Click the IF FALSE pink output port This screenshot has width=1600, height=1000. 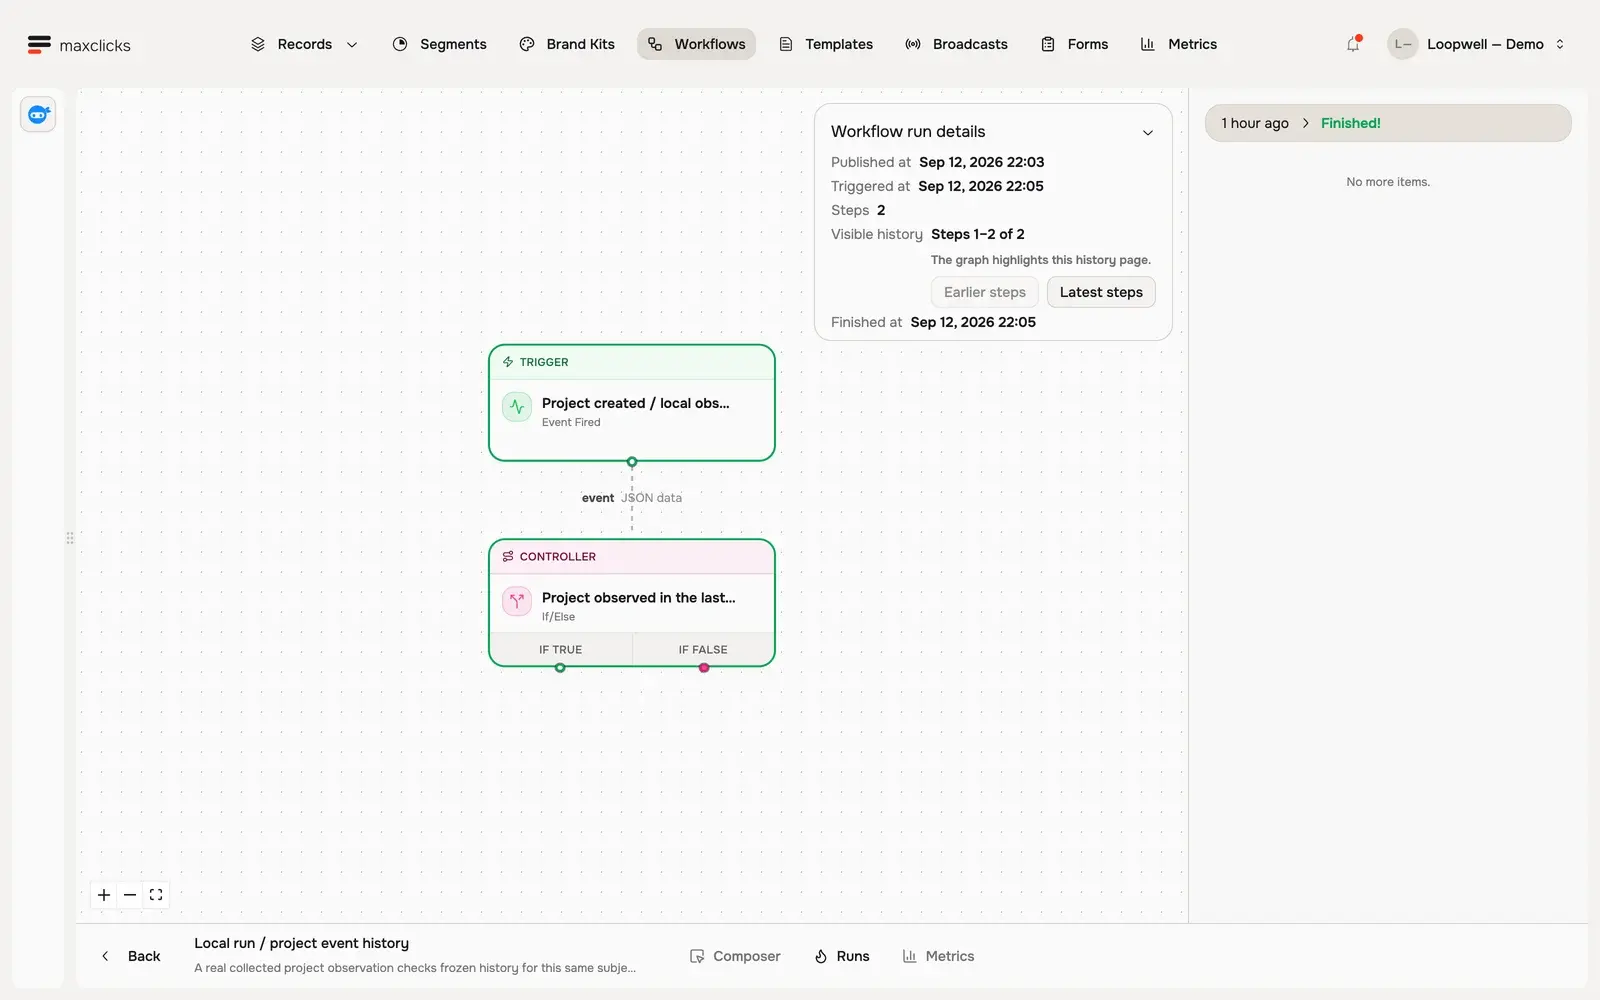pos(704,668)
